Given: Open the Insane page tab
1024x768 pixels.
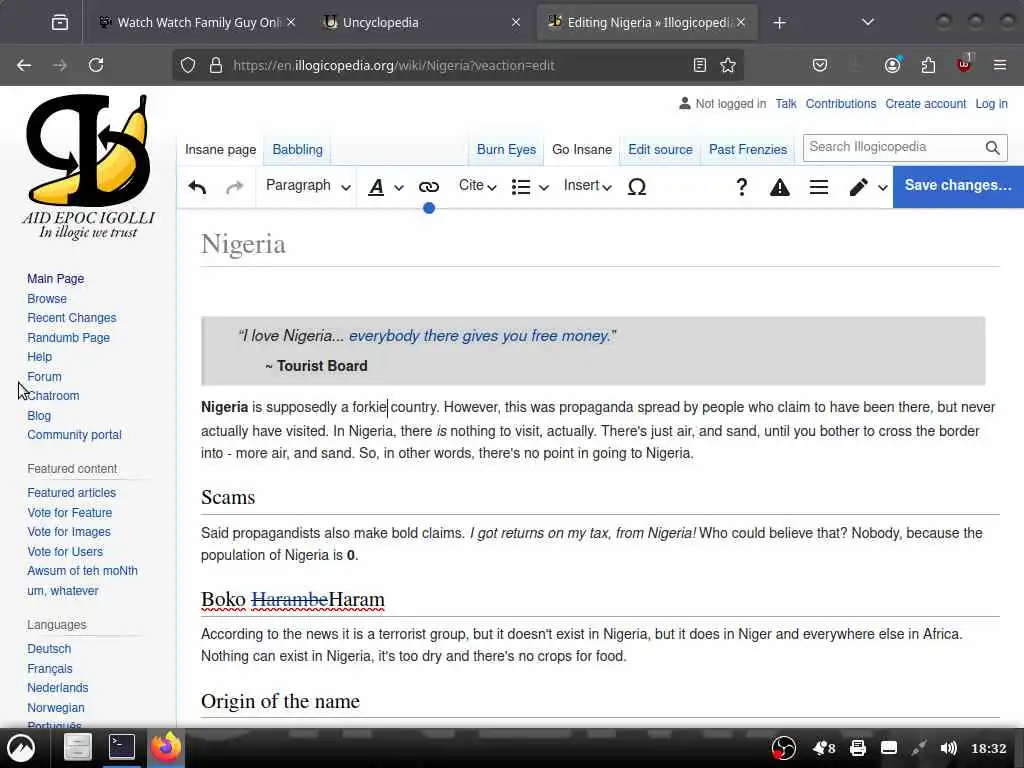Looking at the screenshot, I should (x=220, y=150).
